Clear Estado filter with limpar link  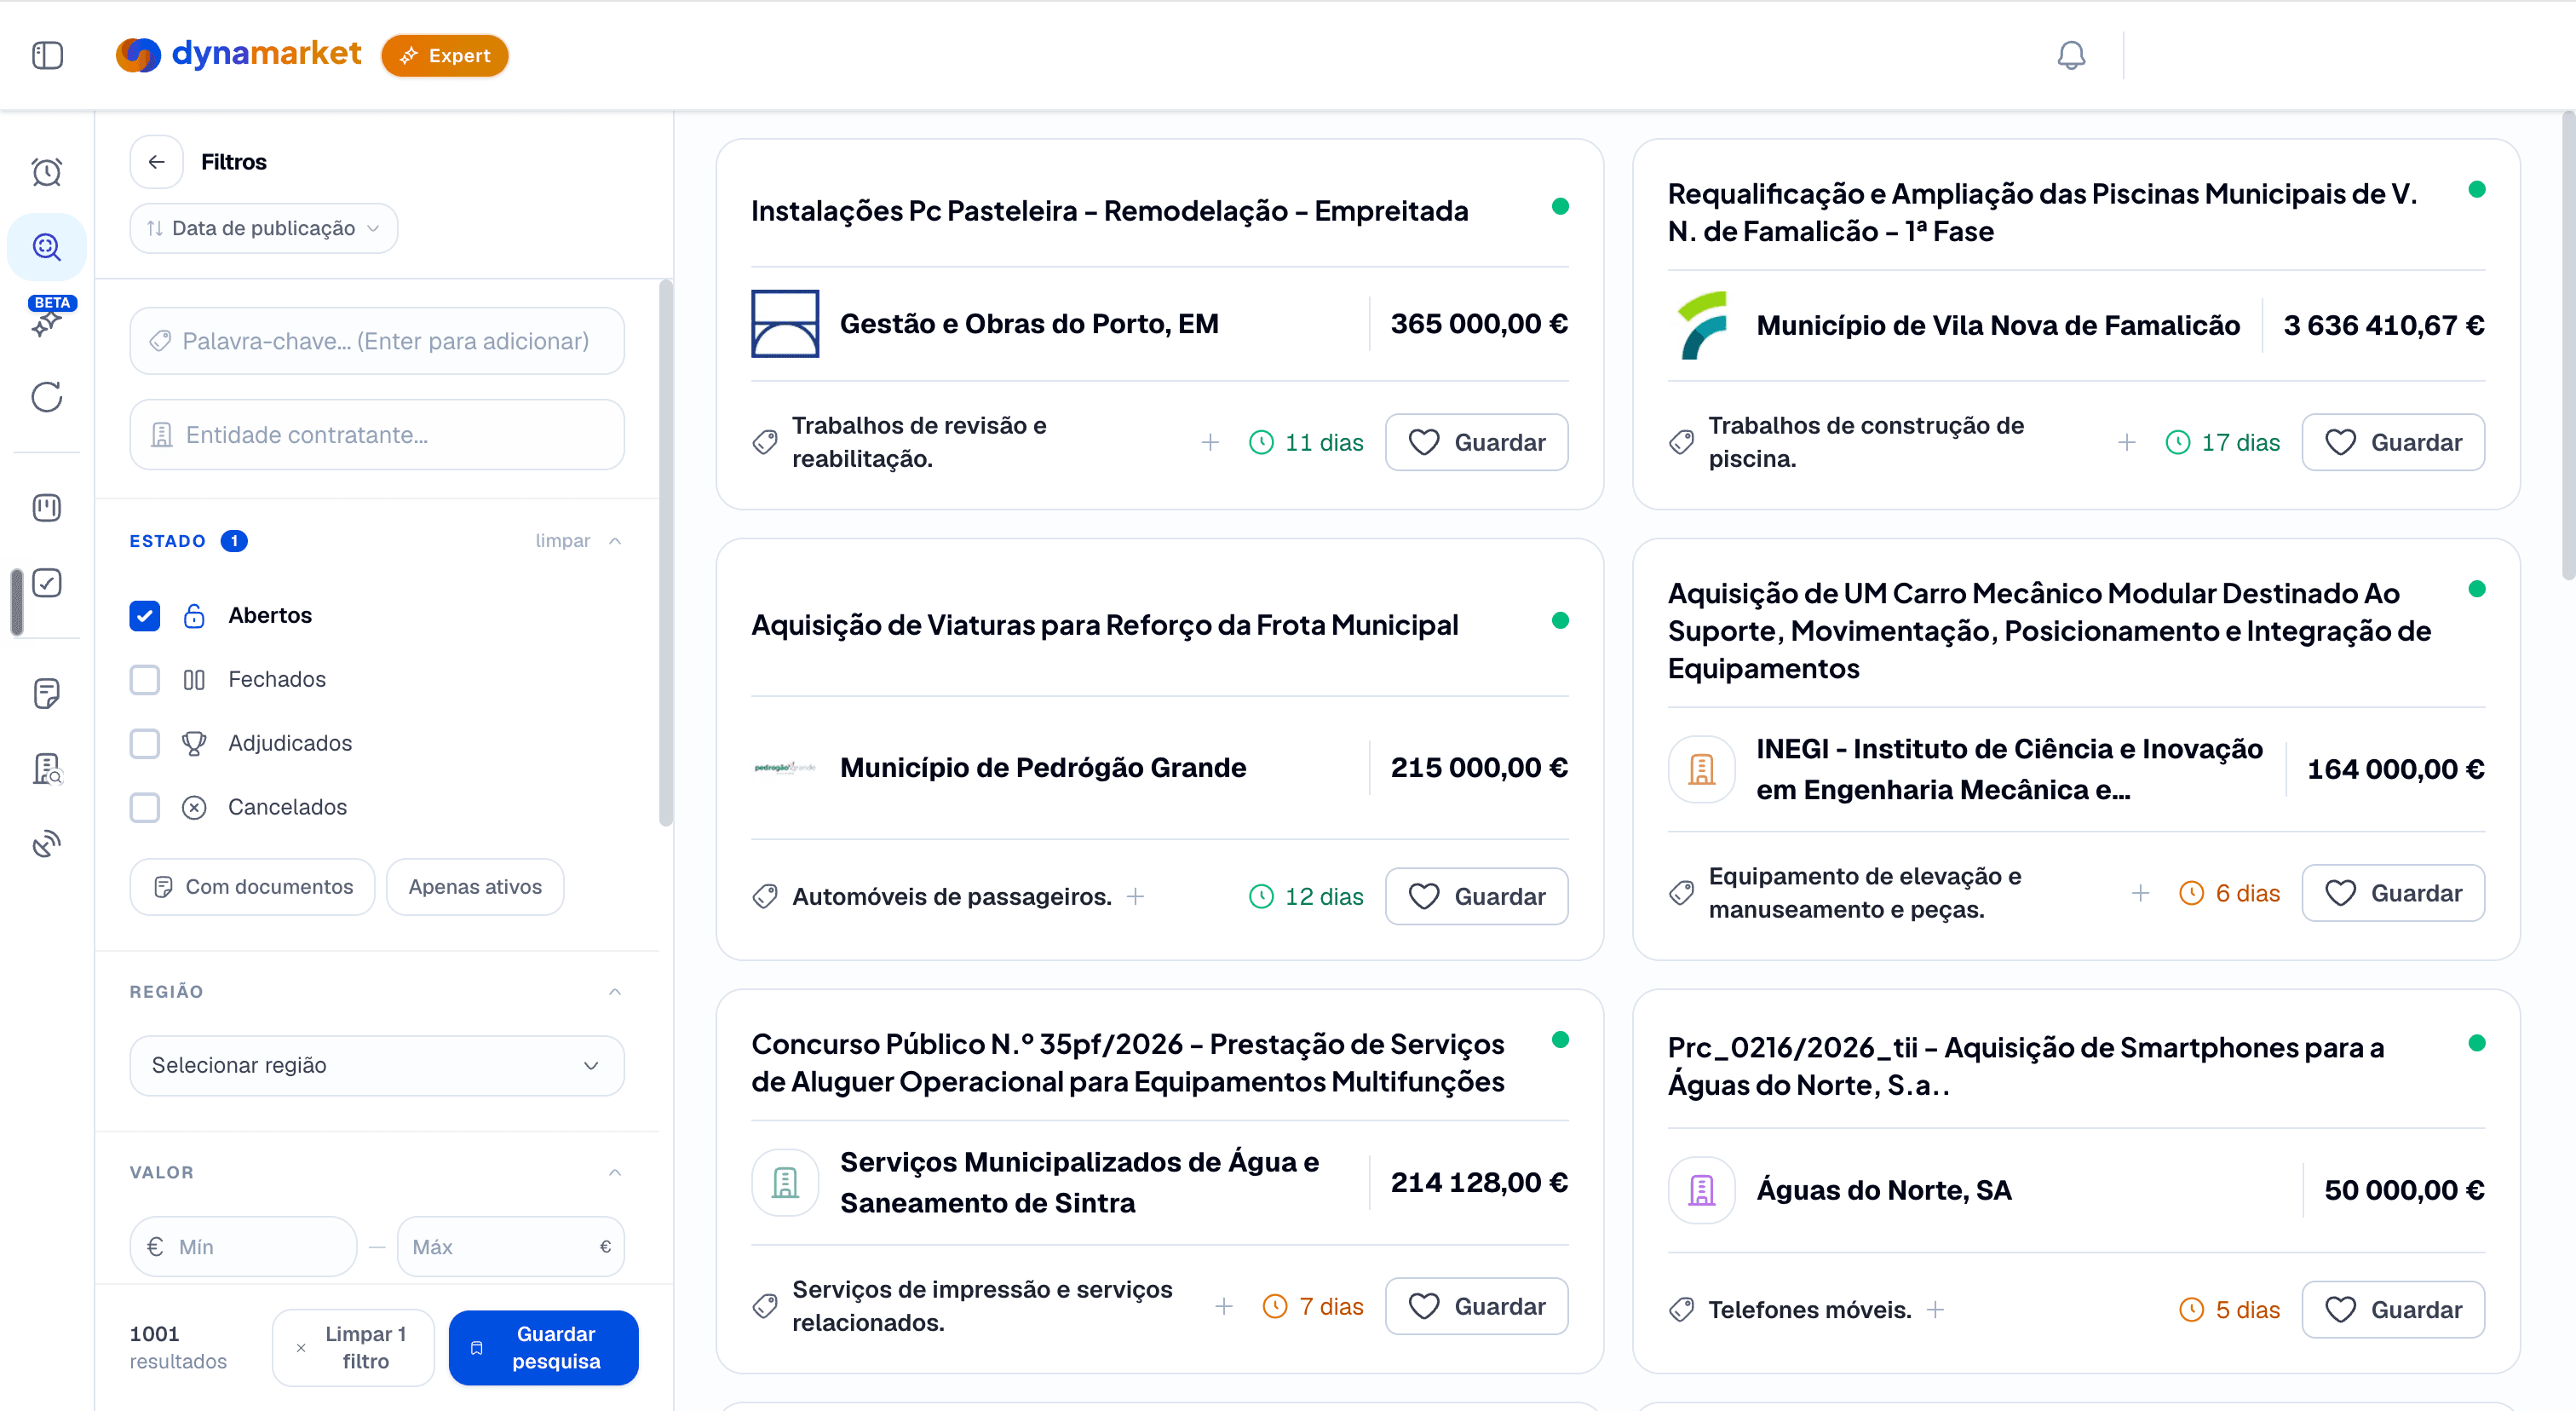(563, 541)
